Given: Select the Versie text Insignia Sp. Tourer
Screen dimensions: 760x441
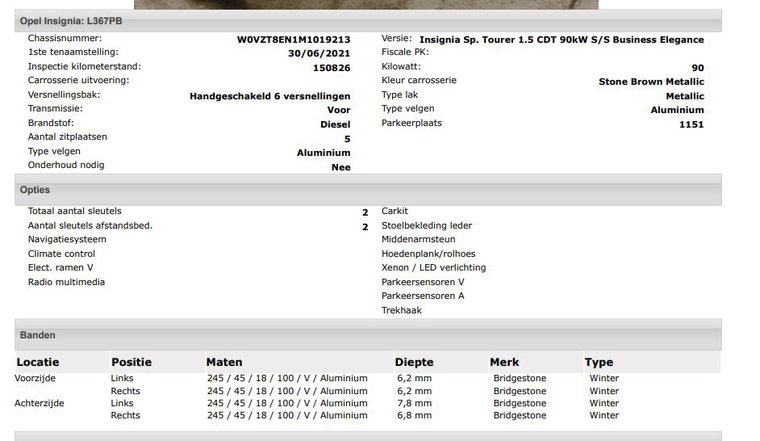Looking at the screenshot, I should [467, 40].
